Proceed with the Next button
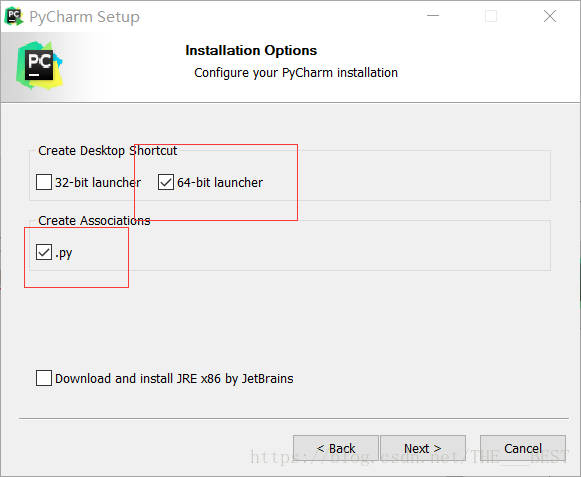581x477 pixels. point(423,448)
